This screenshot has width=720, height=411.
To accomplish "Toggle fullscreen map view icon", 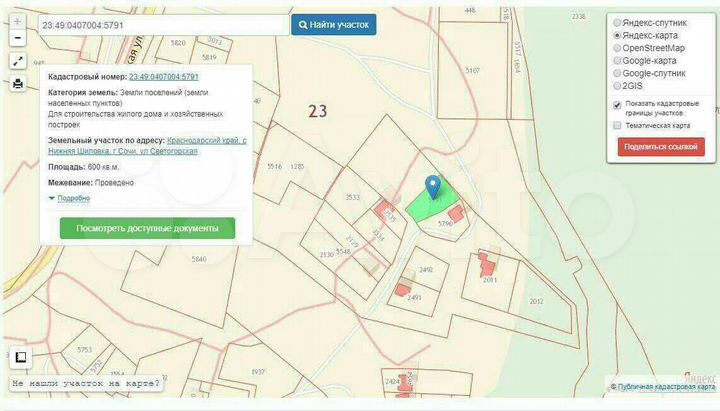I will (x=17, y=61).
